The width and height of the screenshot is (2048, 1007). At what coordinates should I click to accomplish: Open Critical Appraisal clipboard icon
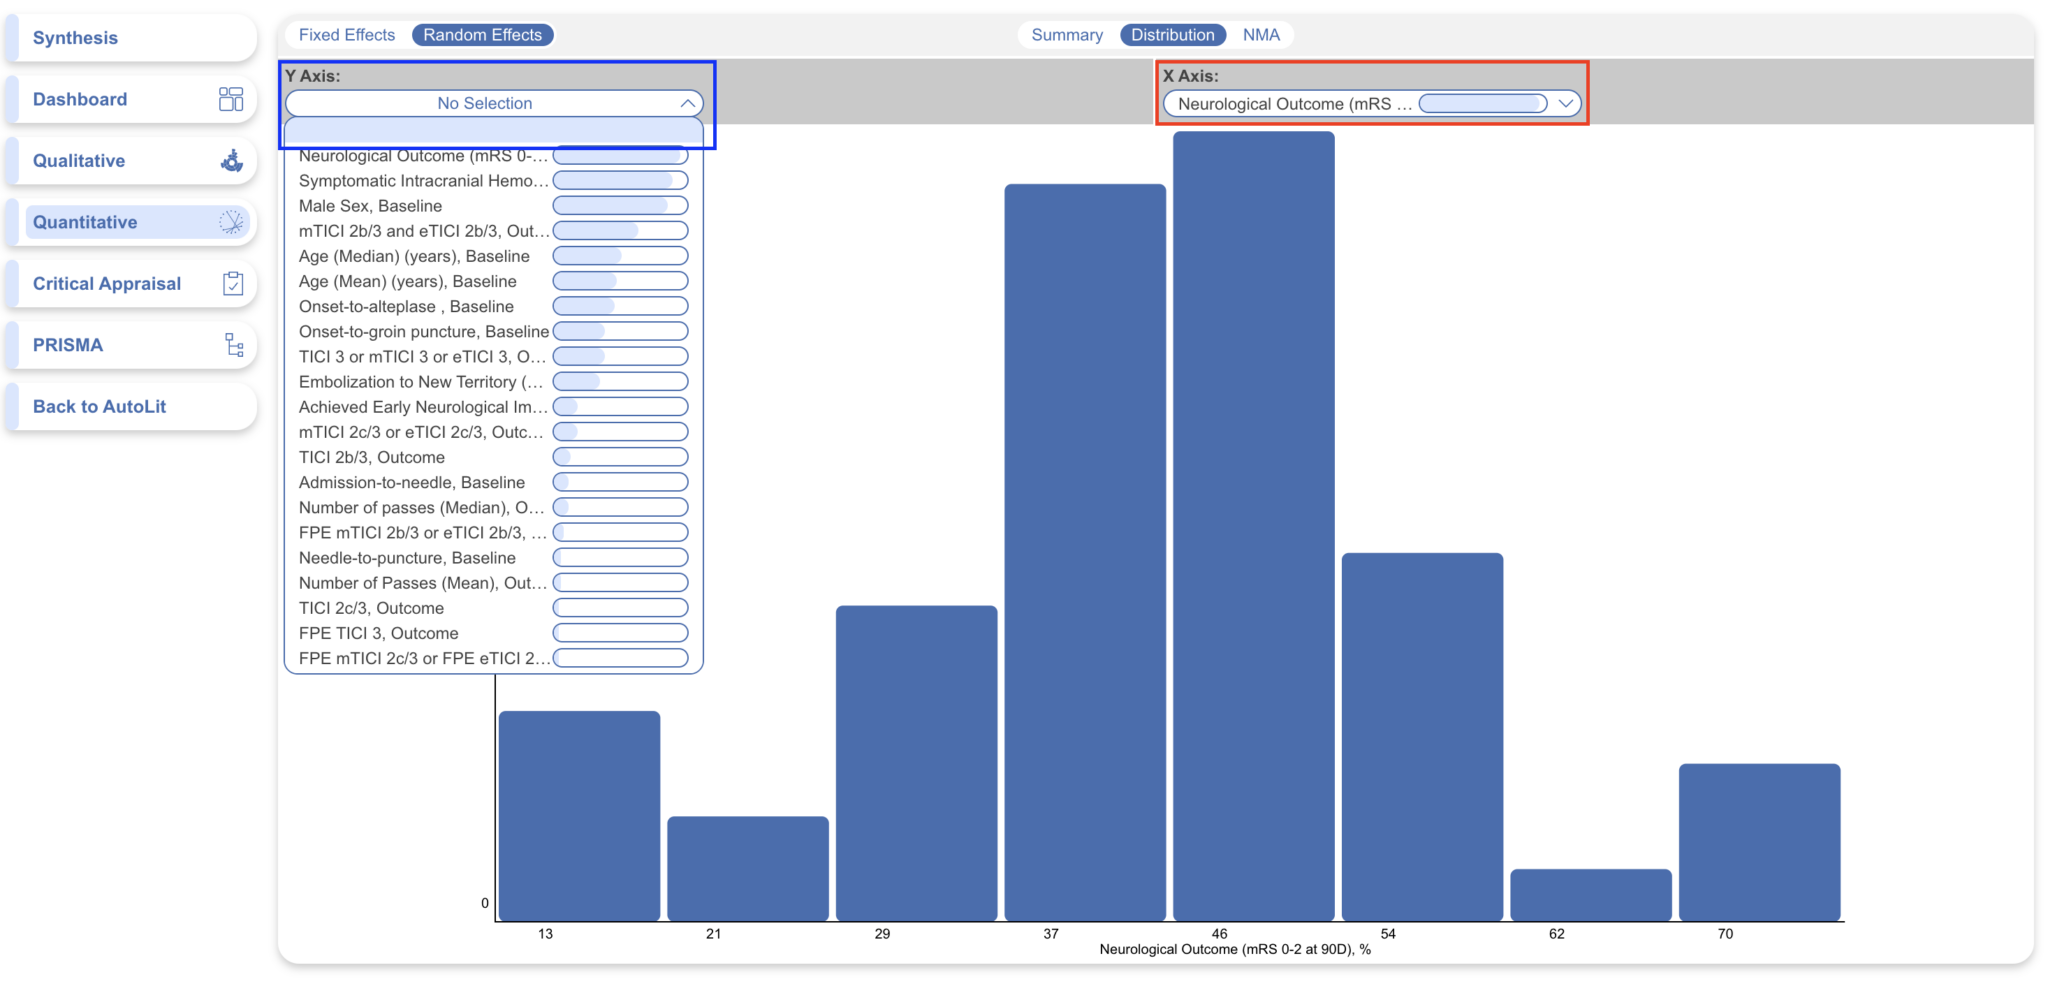coord(232,284)
